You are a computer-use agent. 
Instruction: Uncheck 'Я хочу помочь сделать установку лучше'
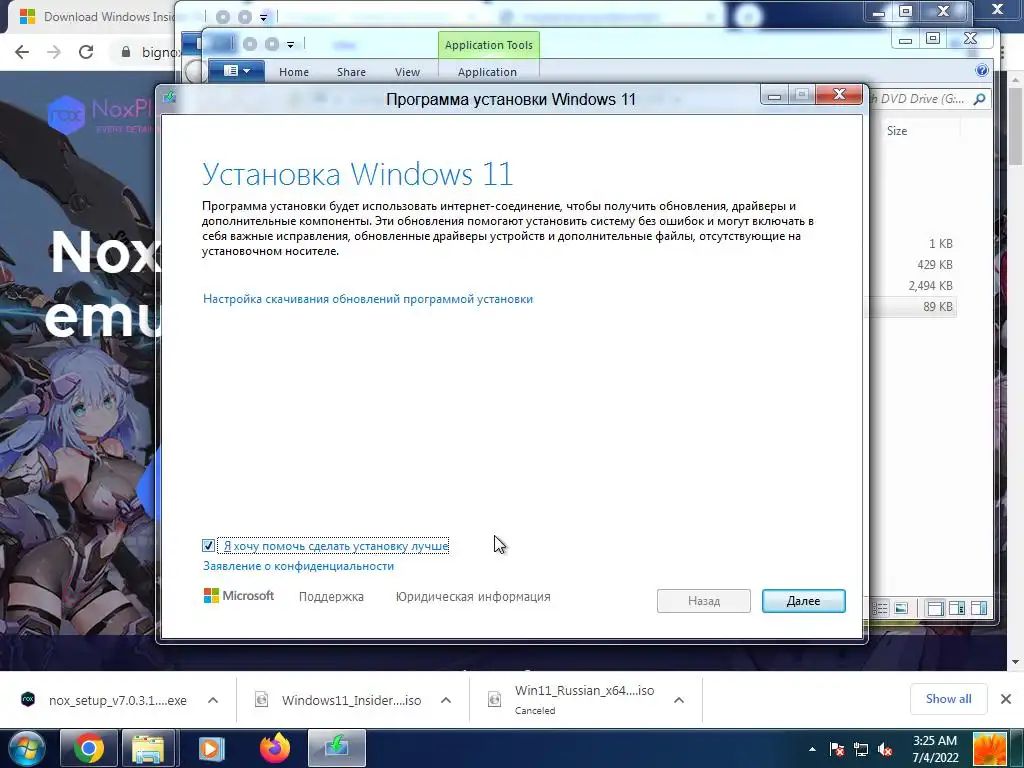pyautogui.click(x=208, y=545)
